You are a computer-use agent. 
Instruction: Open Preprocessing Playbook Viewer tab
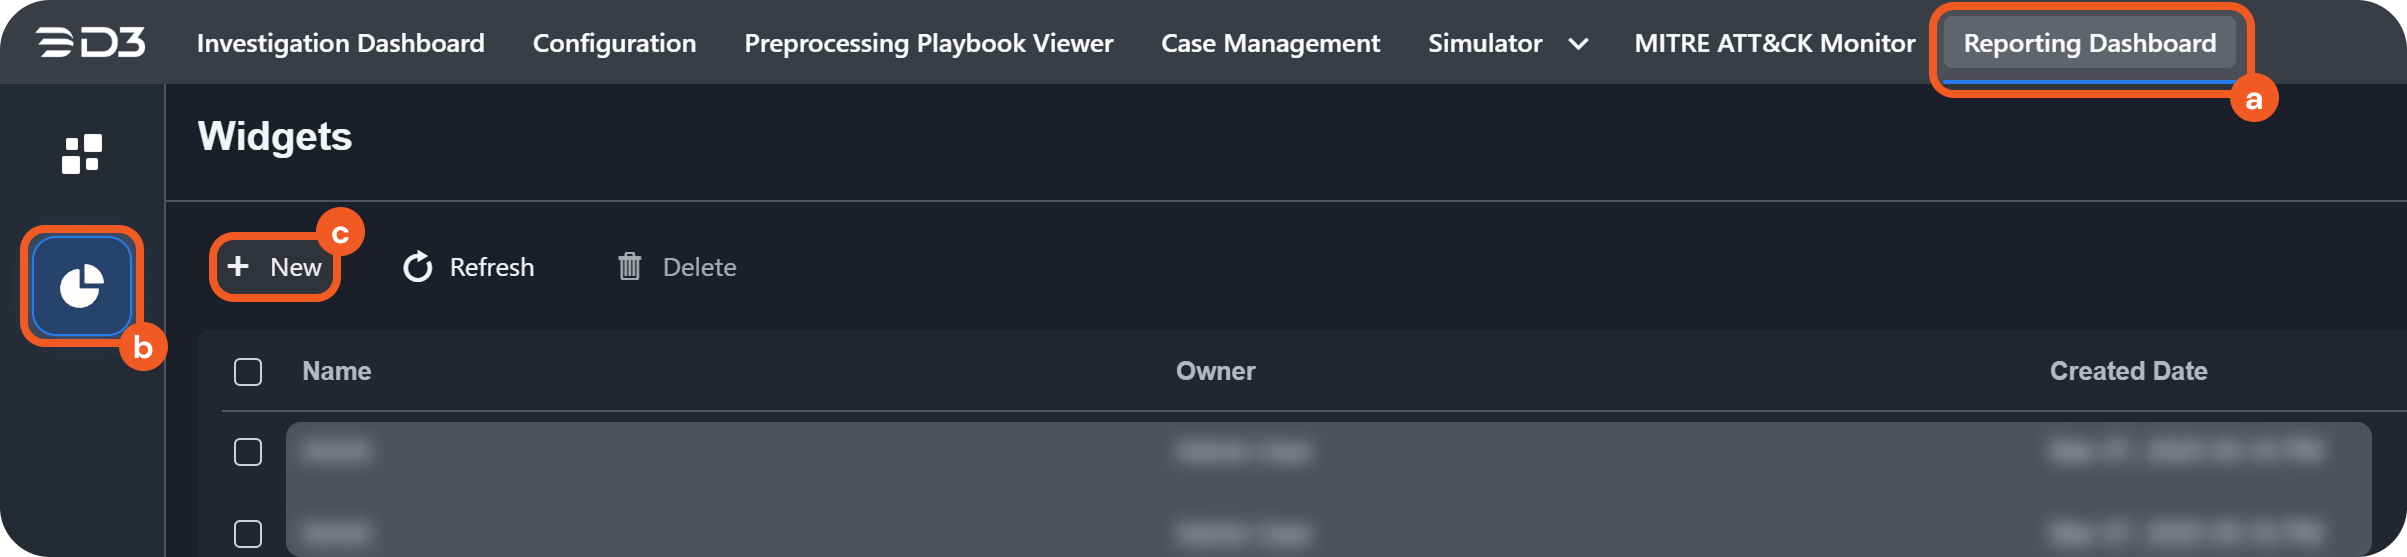(928, 43)
